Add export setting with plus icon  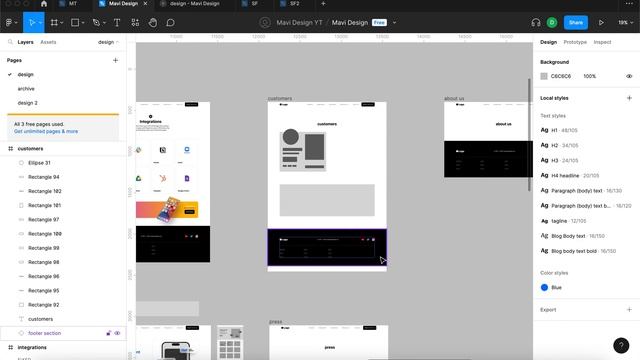pyautogui.click(x=629, y=310)
